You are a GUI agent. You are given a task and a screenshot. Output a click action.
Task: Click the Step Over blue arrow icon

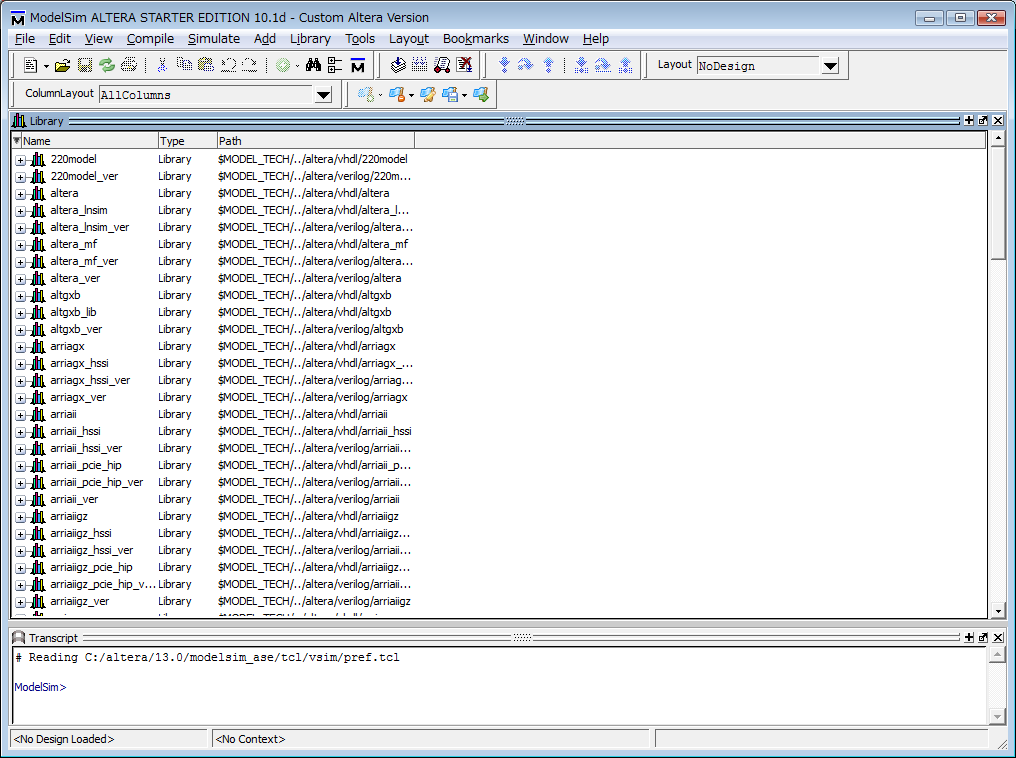pos(525,65)
